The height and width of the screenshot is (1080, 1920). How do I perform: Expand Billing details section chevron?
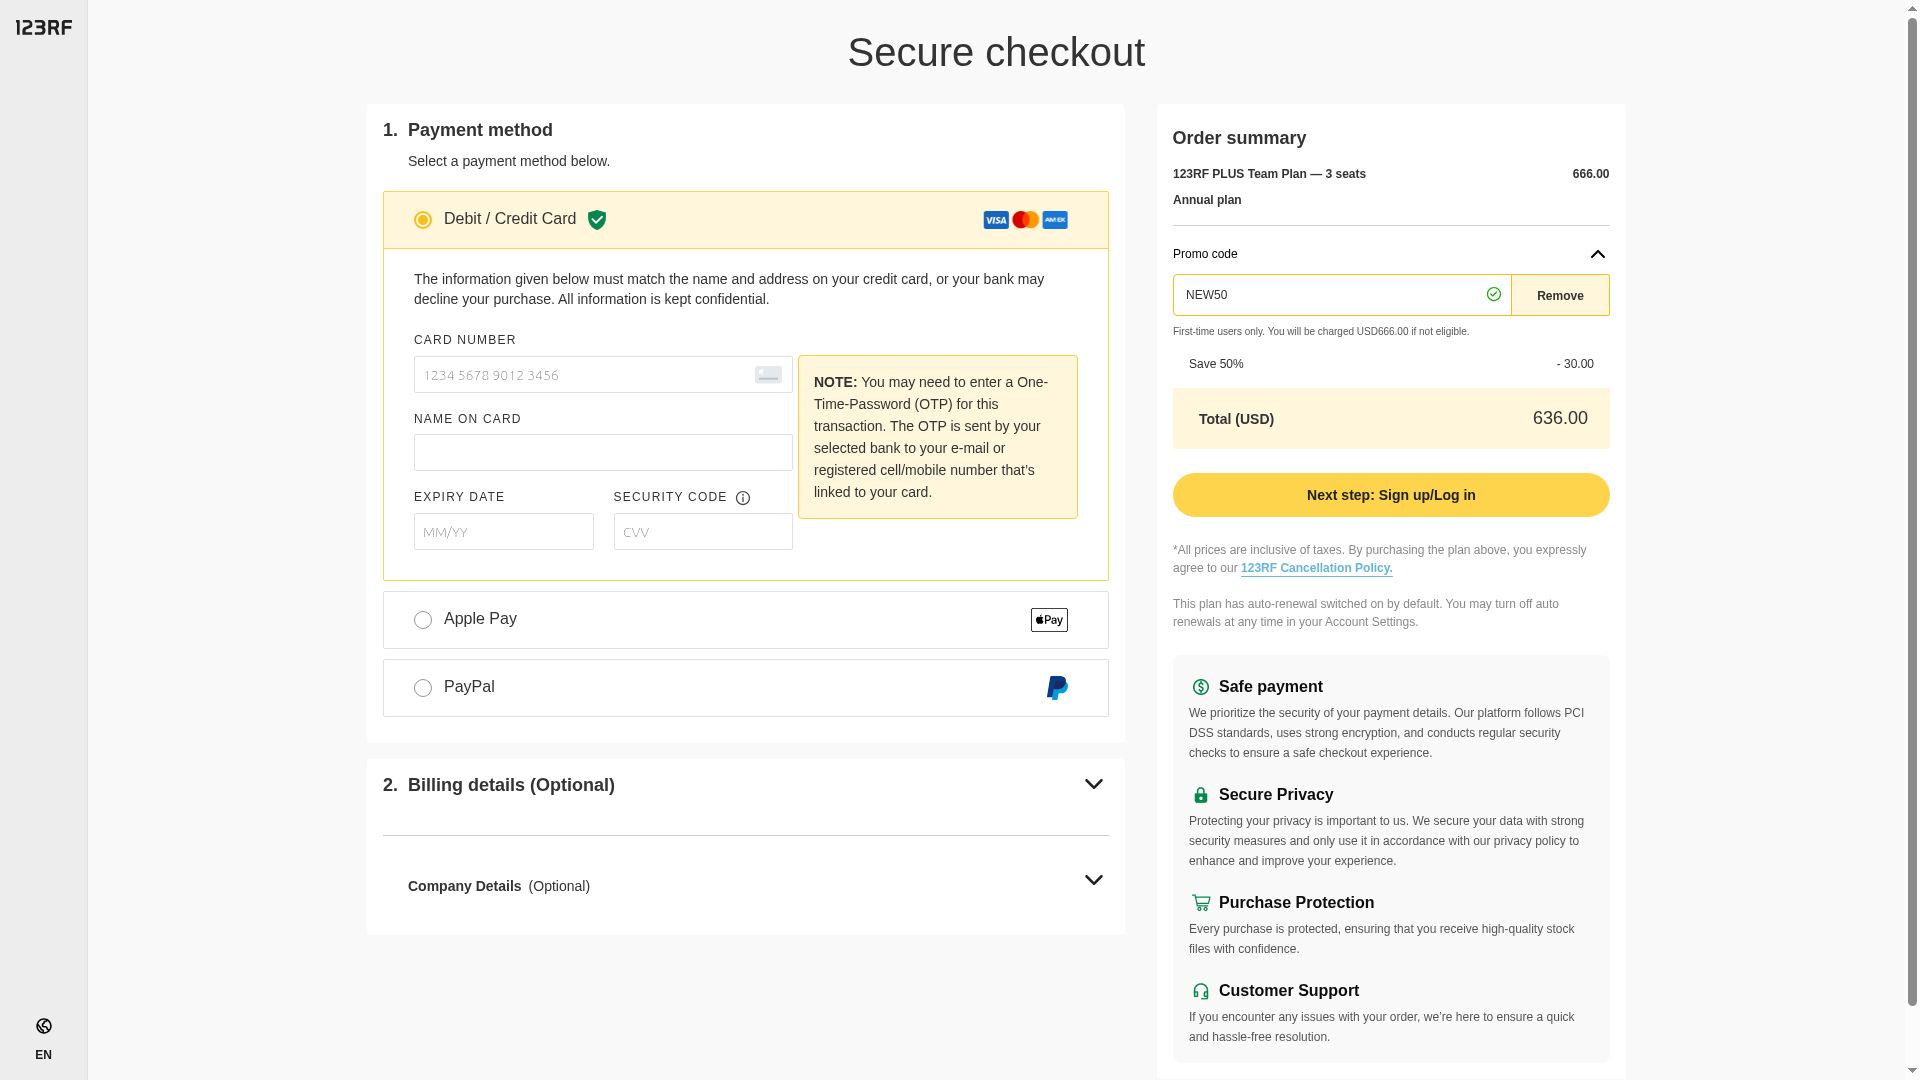pyautogui.click(x=1094, y=785)
